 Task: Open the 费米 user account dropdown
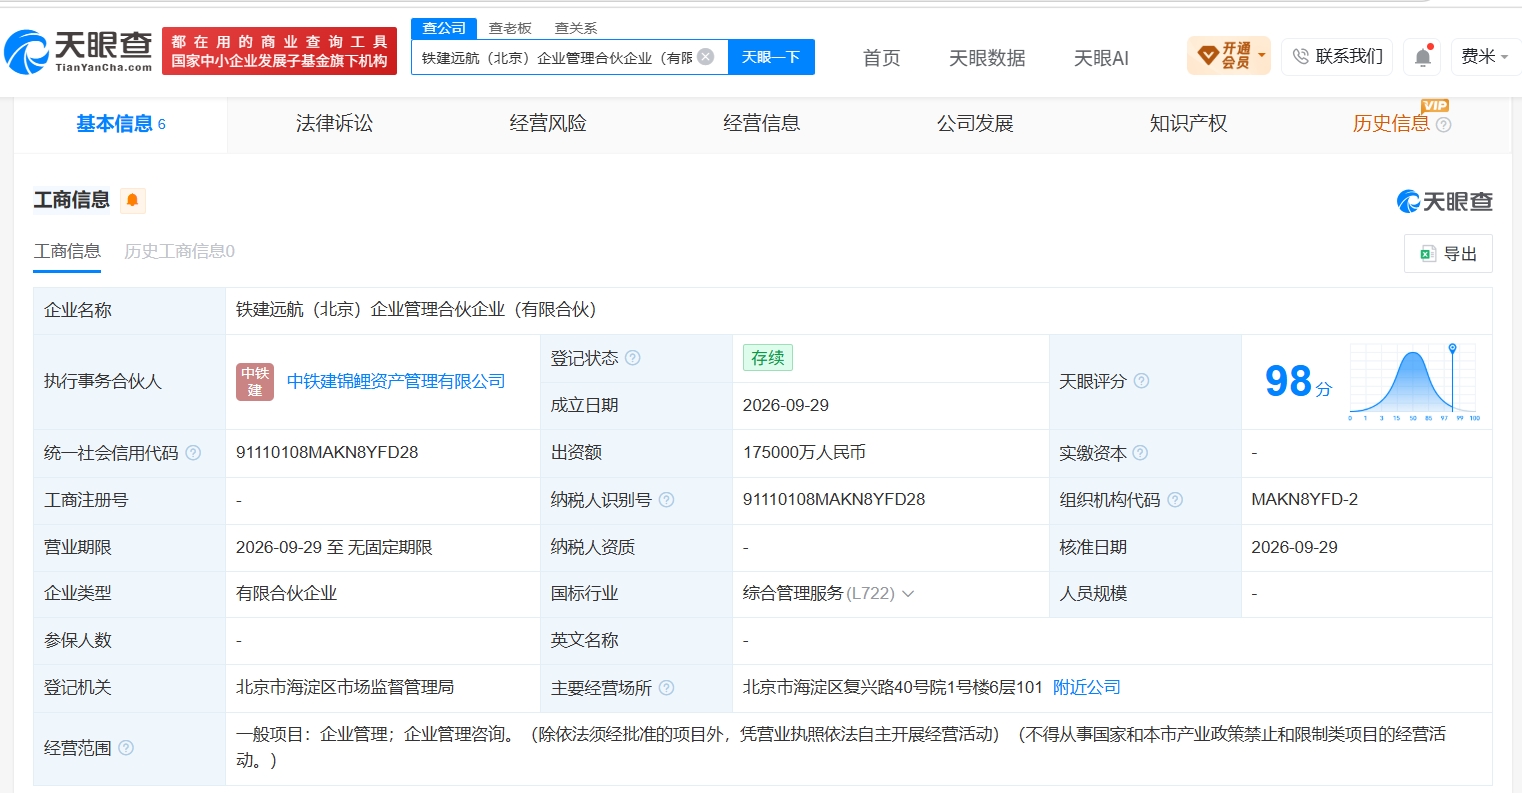point(1485,57)
